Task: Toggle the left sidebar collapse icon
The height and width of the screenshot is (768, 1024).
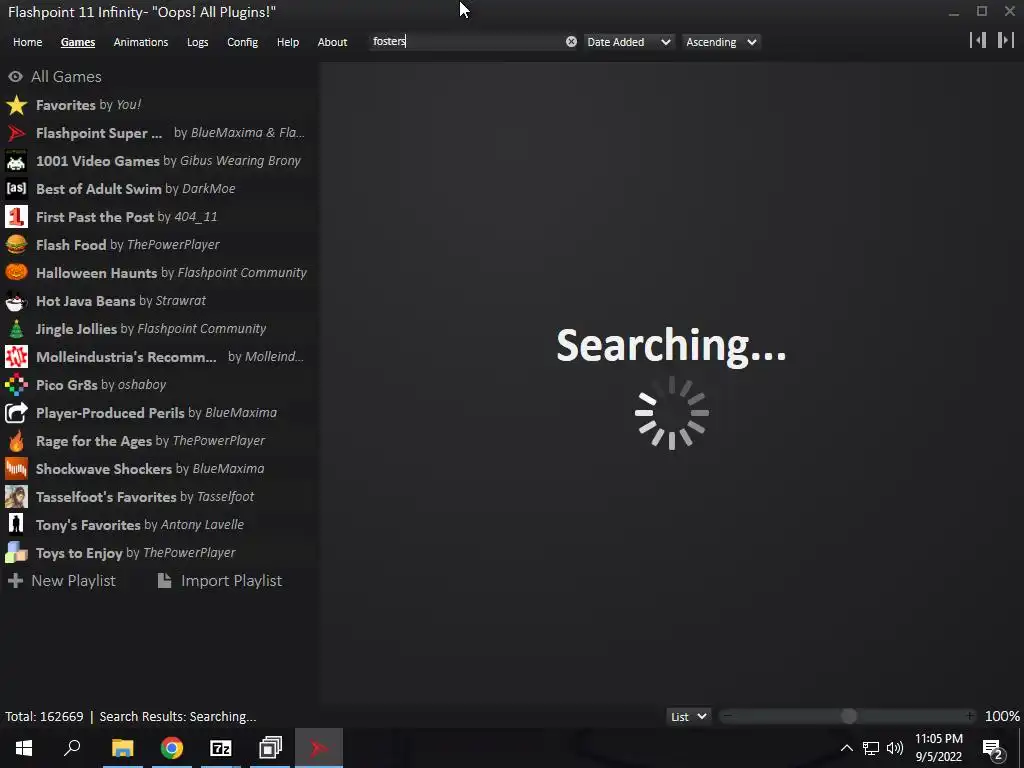Action: coord(978,40)
